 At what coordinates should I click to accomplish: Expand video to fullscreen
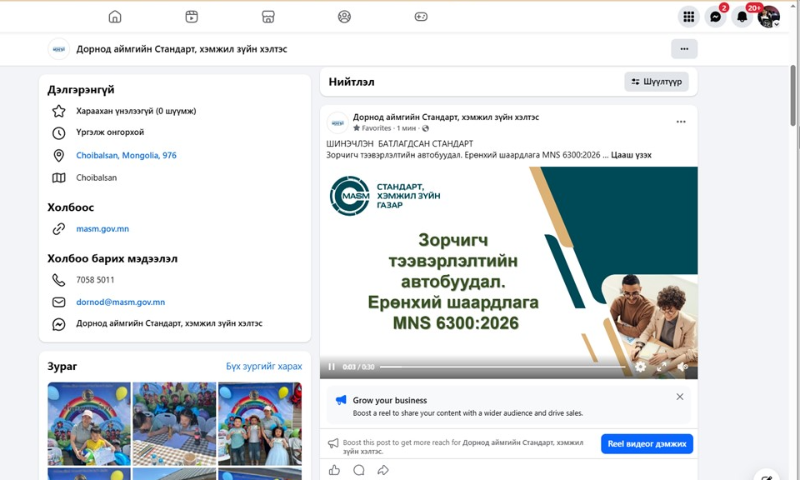coord(661,367)
